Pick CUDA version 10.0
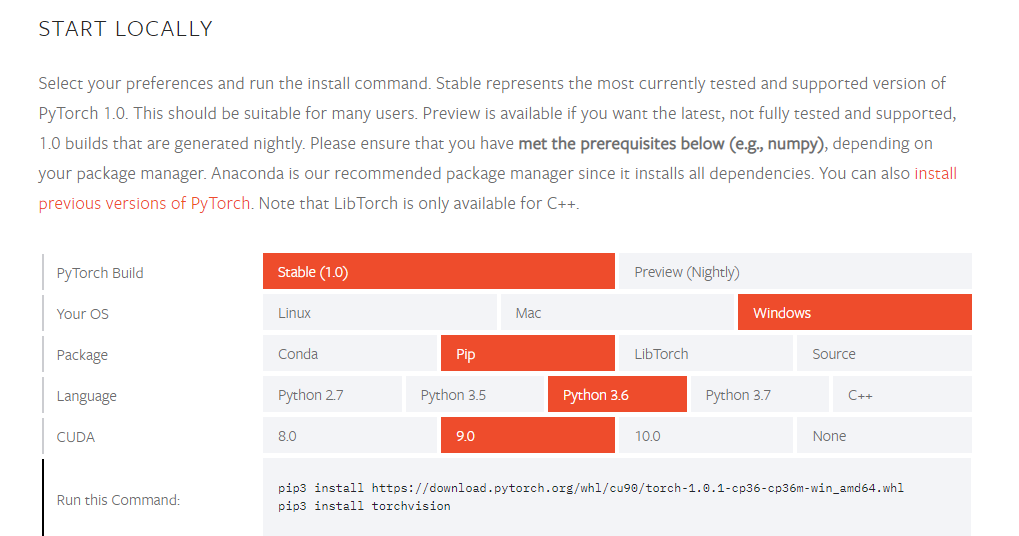 pos(705,436)
